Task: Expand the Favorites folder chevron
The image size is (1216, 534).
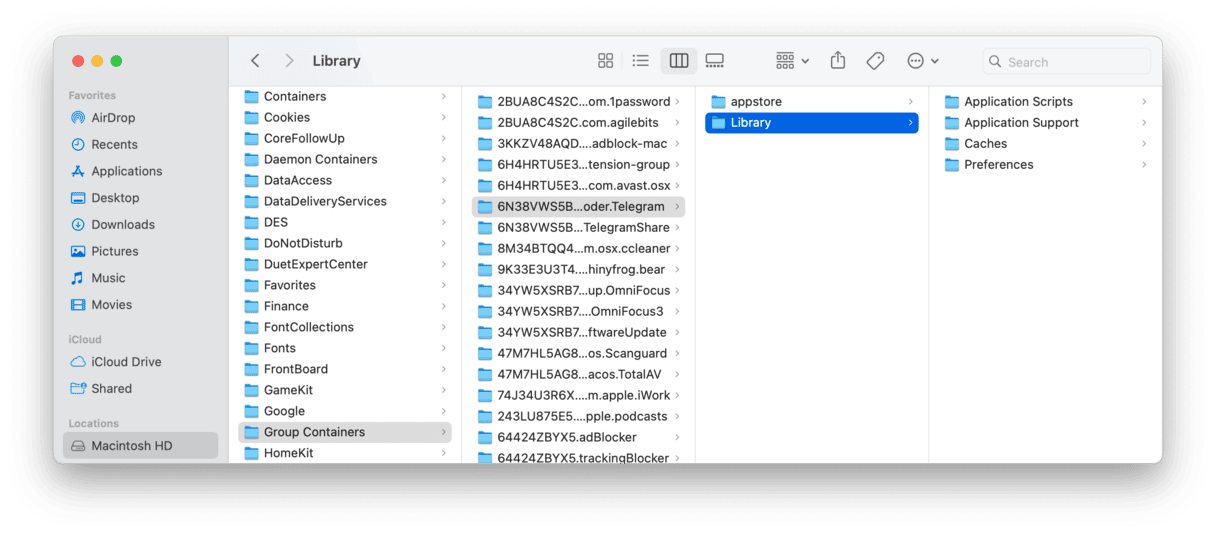Action: (444, 286)
